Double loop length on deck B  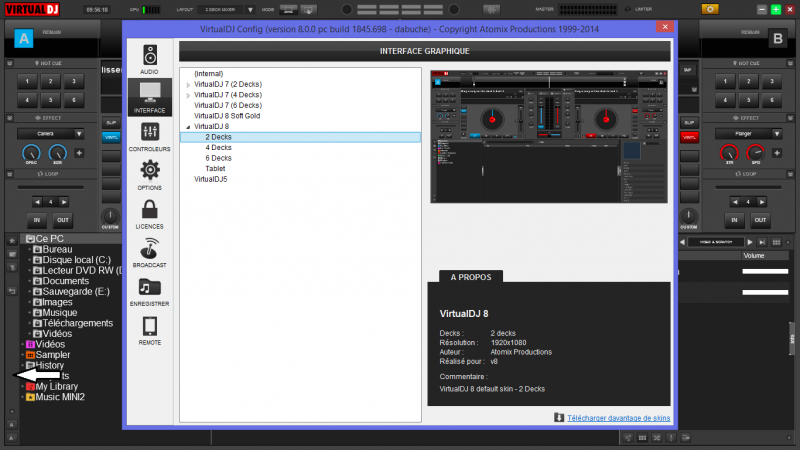pyautogui.click(x=761, y=202)
